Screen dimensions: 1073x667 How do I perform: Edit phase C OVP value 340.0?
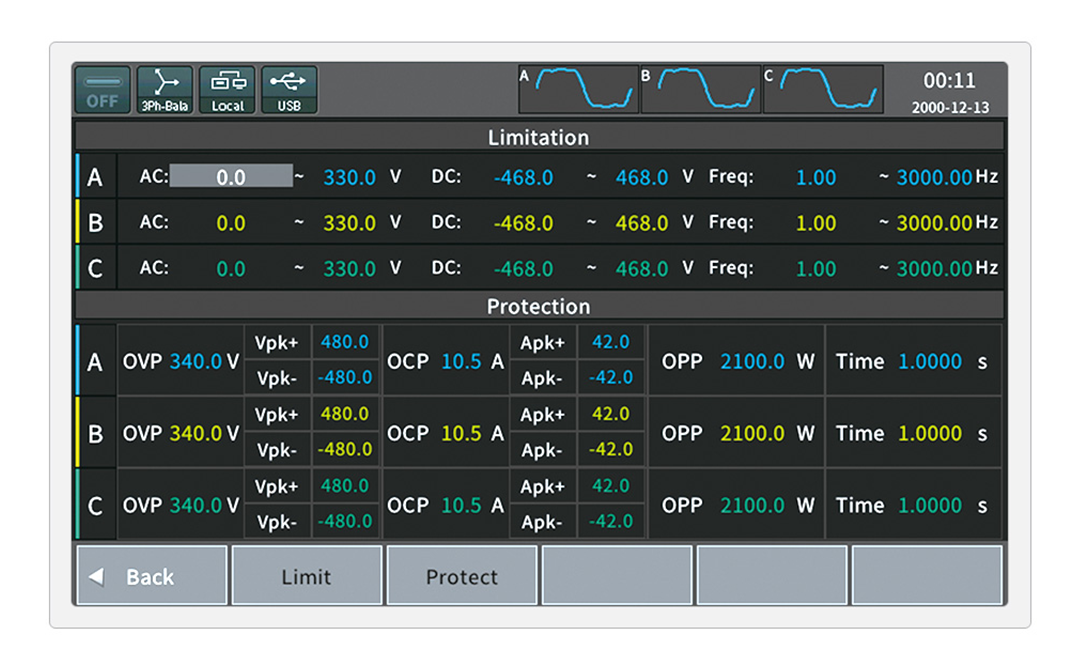[196, 505]
